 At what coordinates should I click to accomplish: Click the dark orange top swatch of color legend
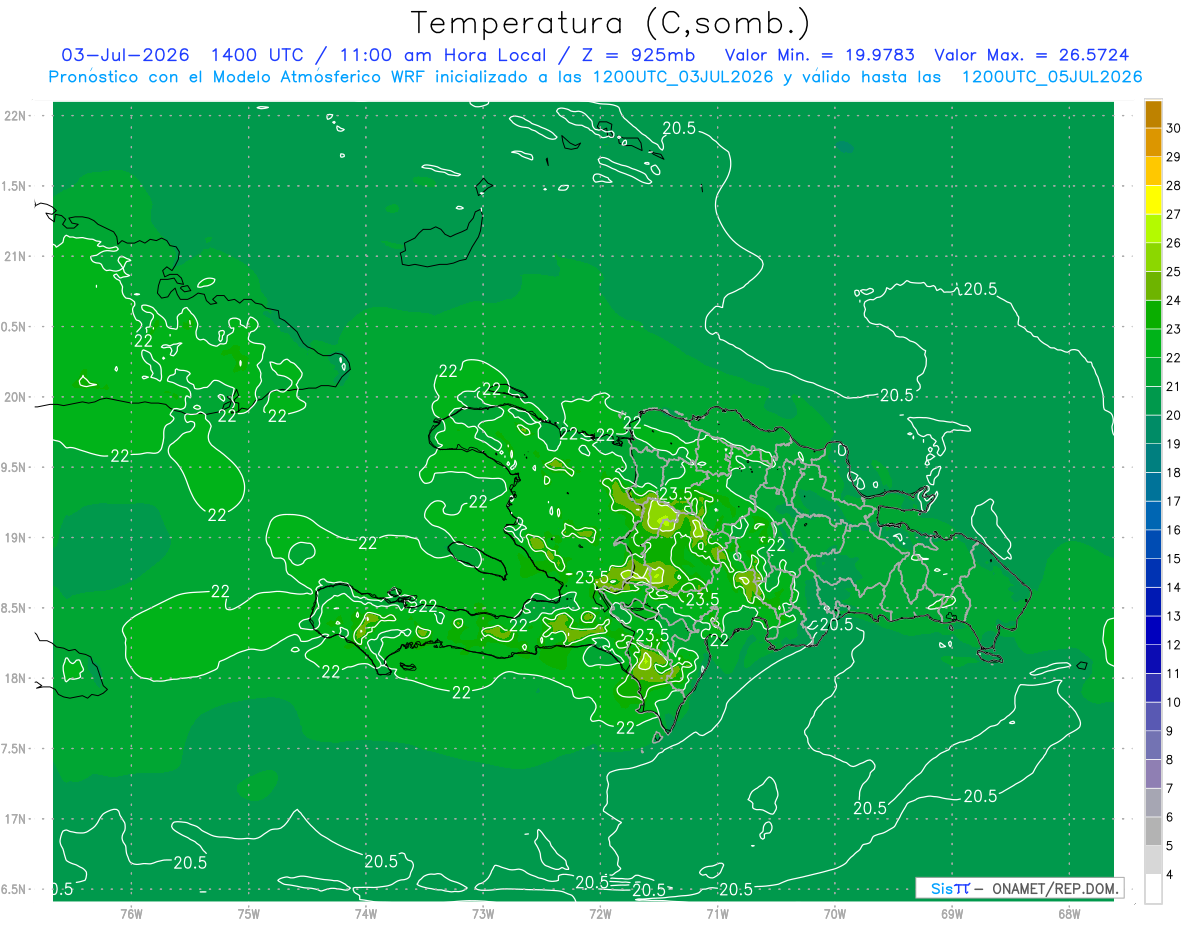click(1153, 113)
